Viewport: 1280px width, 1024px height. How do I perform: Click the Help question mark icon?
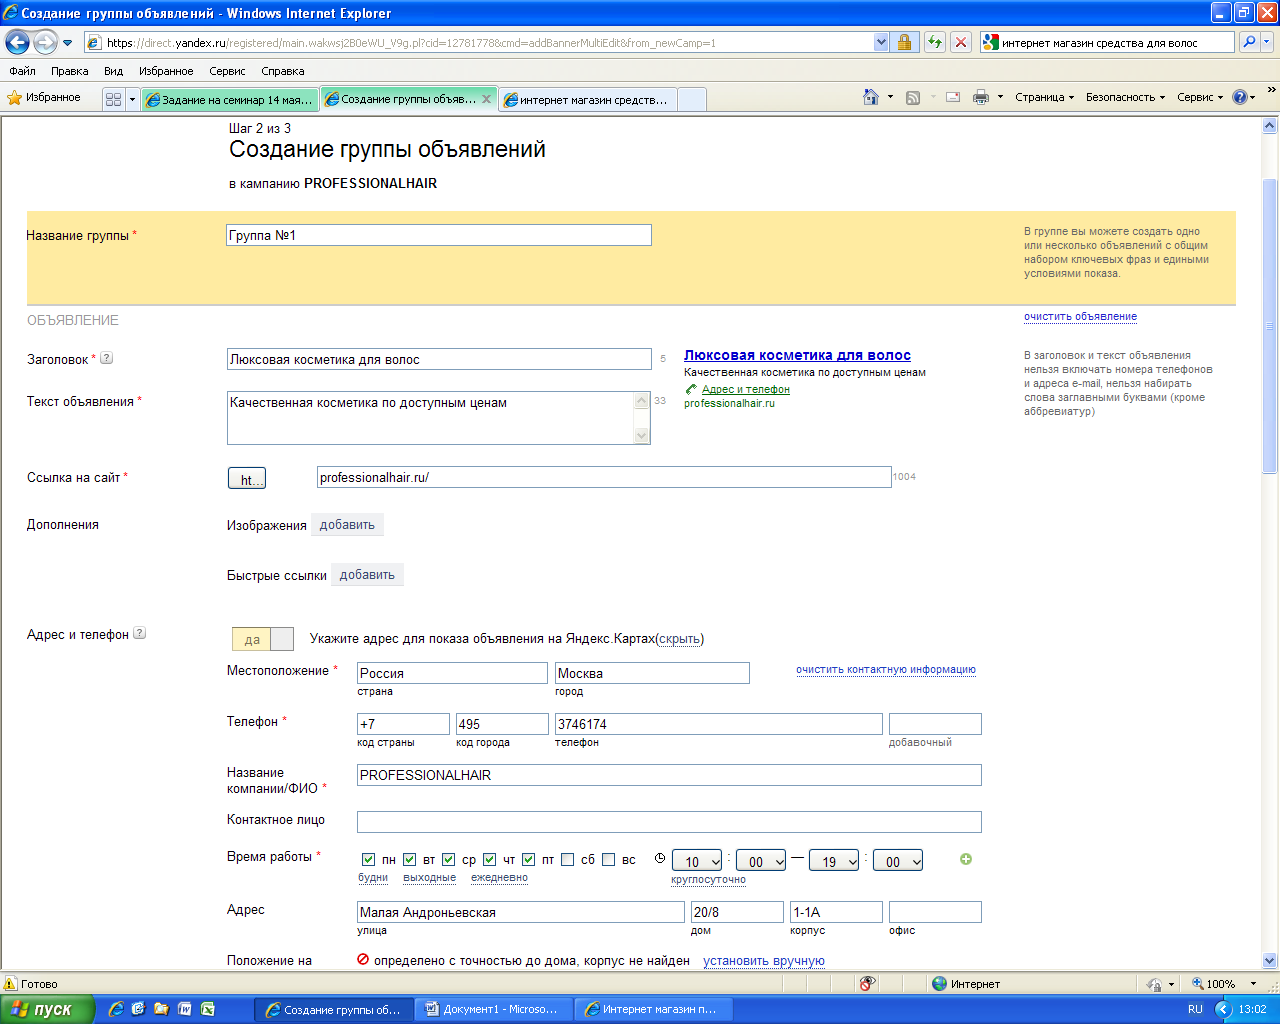coord(1240,97)
